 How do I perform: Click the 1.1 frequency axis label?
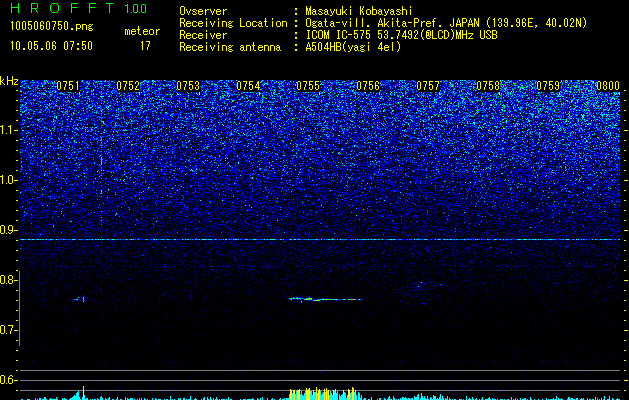[8, 130]
